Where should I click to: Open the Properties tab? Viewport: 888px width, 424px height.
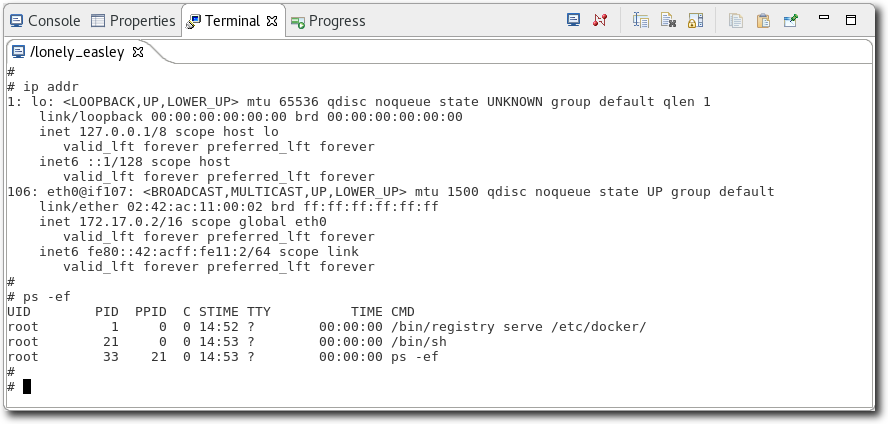tap(133, 21)
